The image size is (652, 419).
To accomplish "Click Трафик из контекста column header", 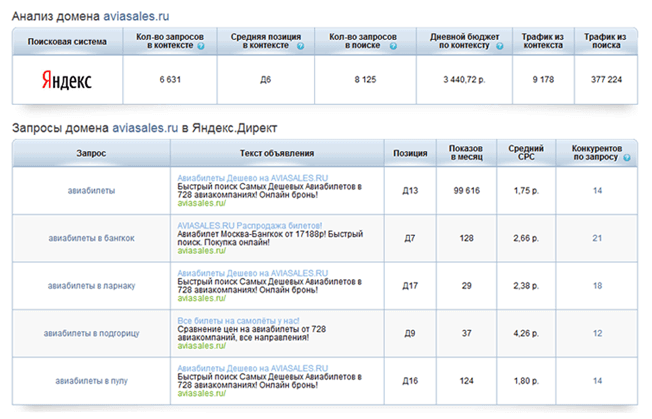I will pyautogui.click(x=543, y=42).
